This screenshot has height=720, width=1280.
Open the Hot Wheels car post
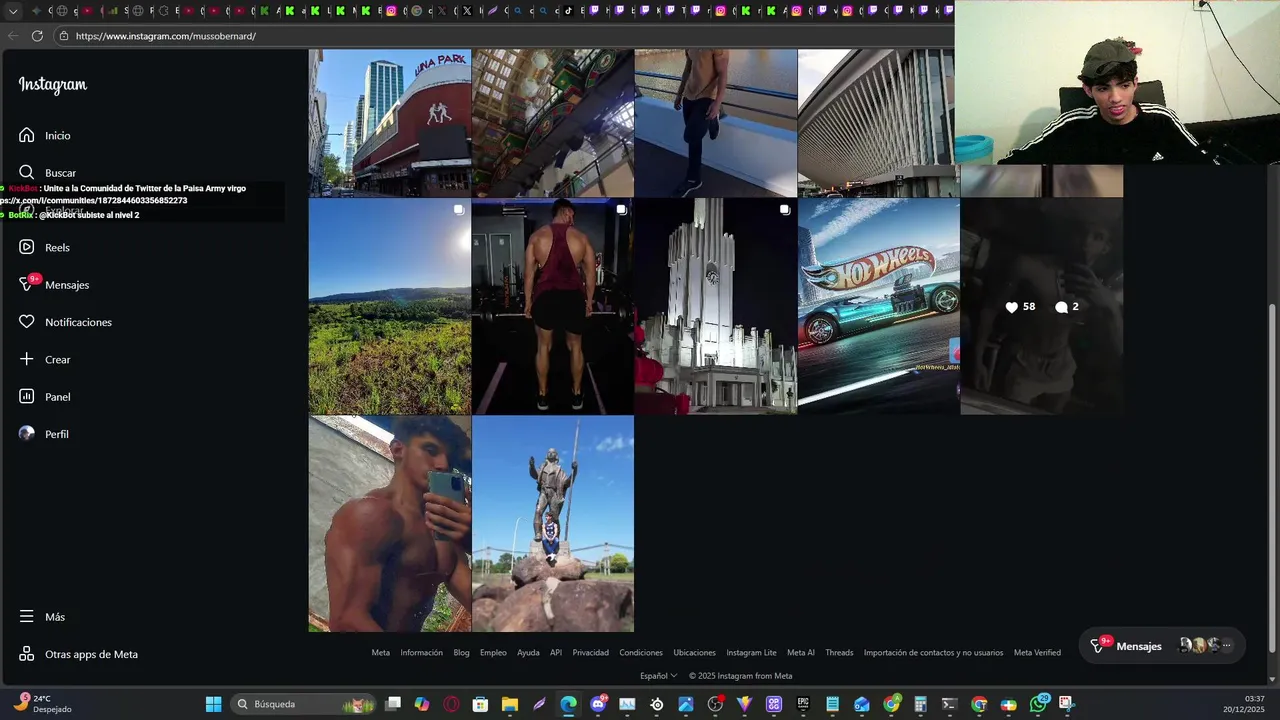(x=878, y=306)
